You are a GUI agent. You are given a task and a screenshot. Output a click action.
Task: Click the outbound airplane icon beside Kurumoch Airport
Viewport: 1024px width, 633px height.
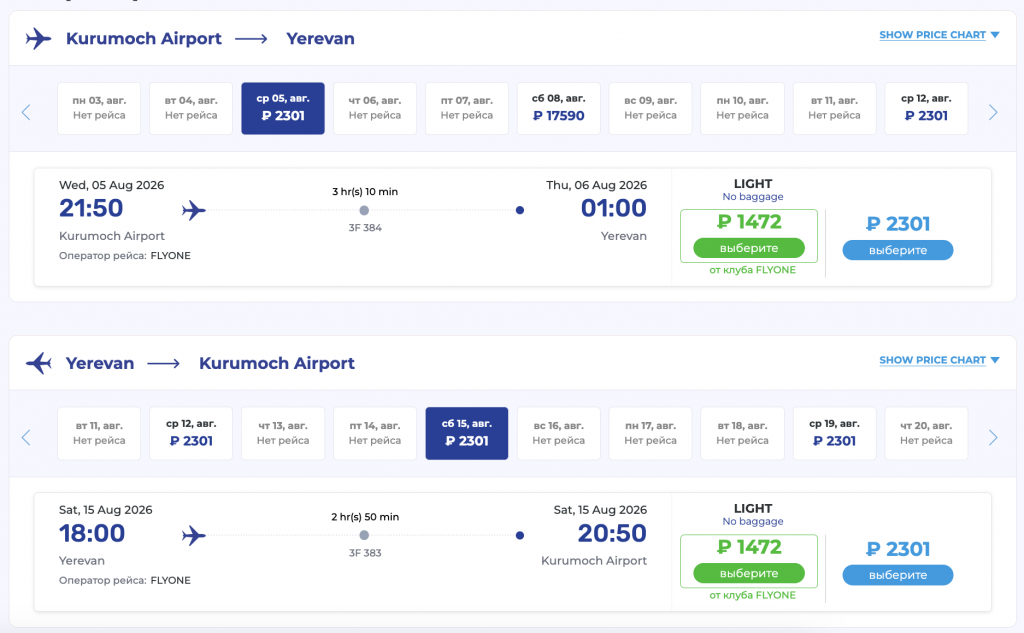point(38,39)
